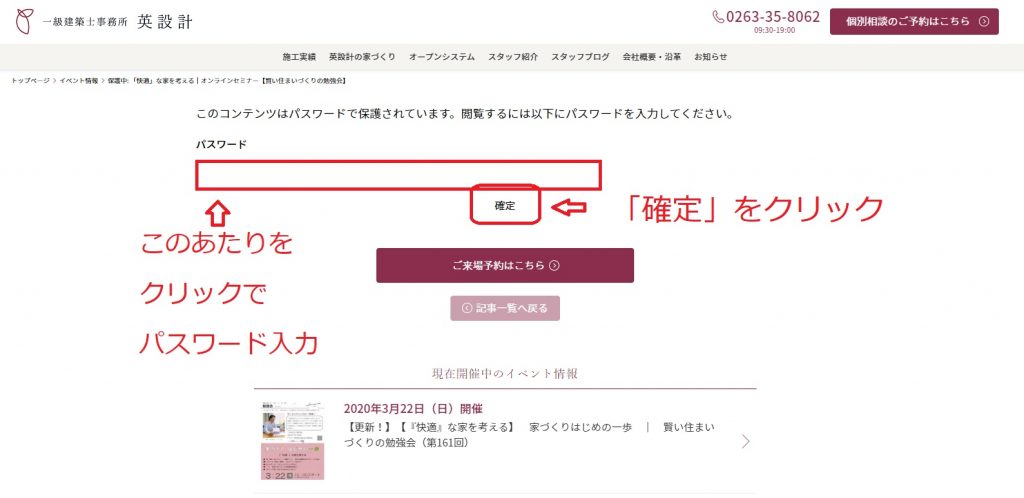Click the 0263-35-8062 phone number
1024x498 pixels.
click(773, 17)
